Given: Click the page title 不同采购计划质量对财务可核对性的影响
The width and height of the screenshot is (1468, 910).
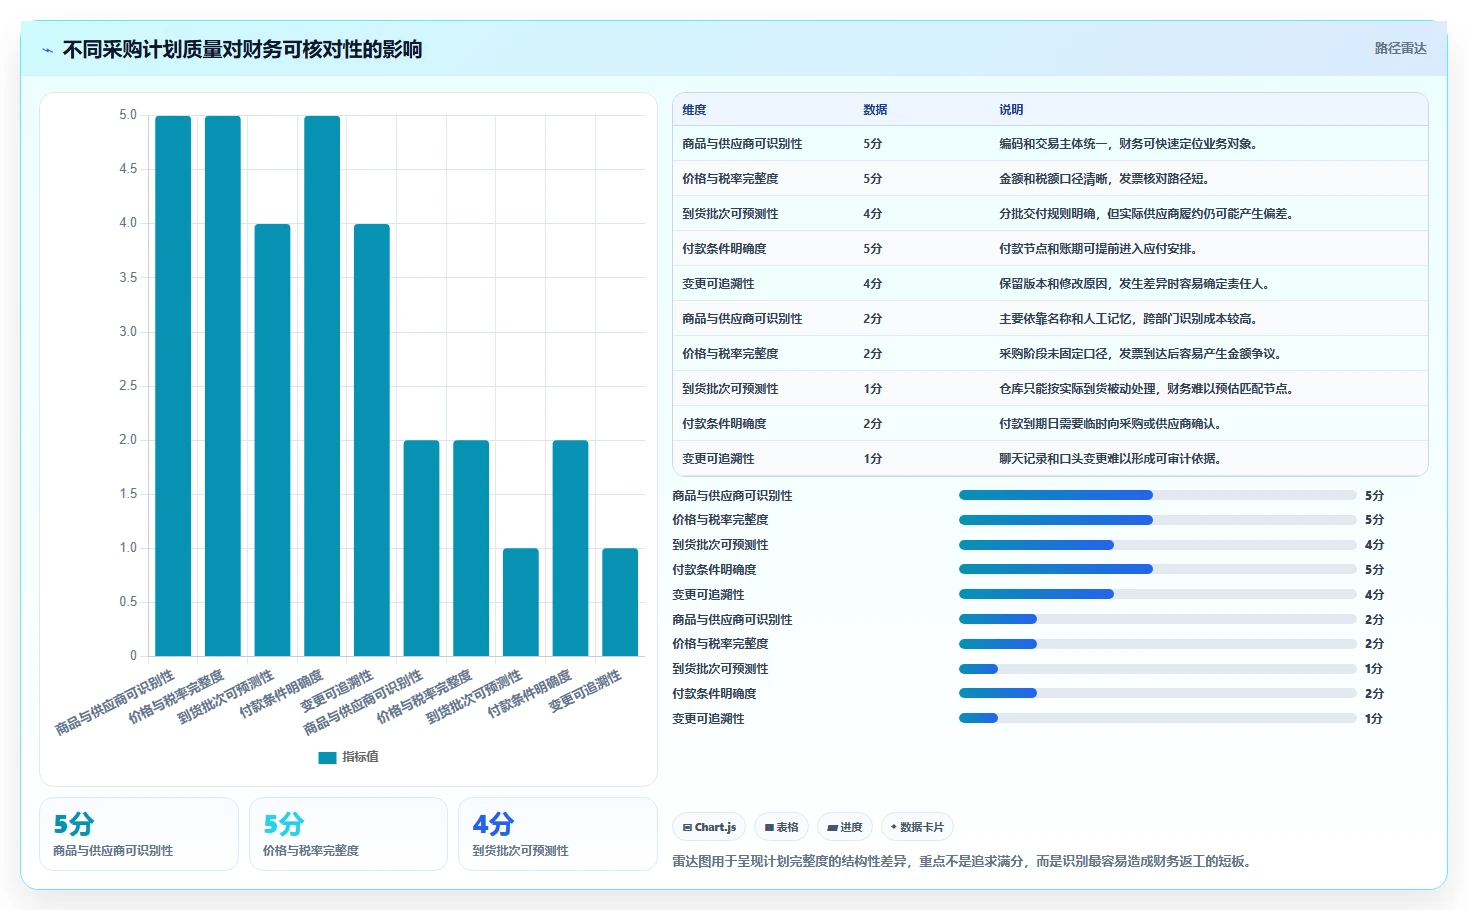Looking at the screenshot, I should click(x=242, y=49).
